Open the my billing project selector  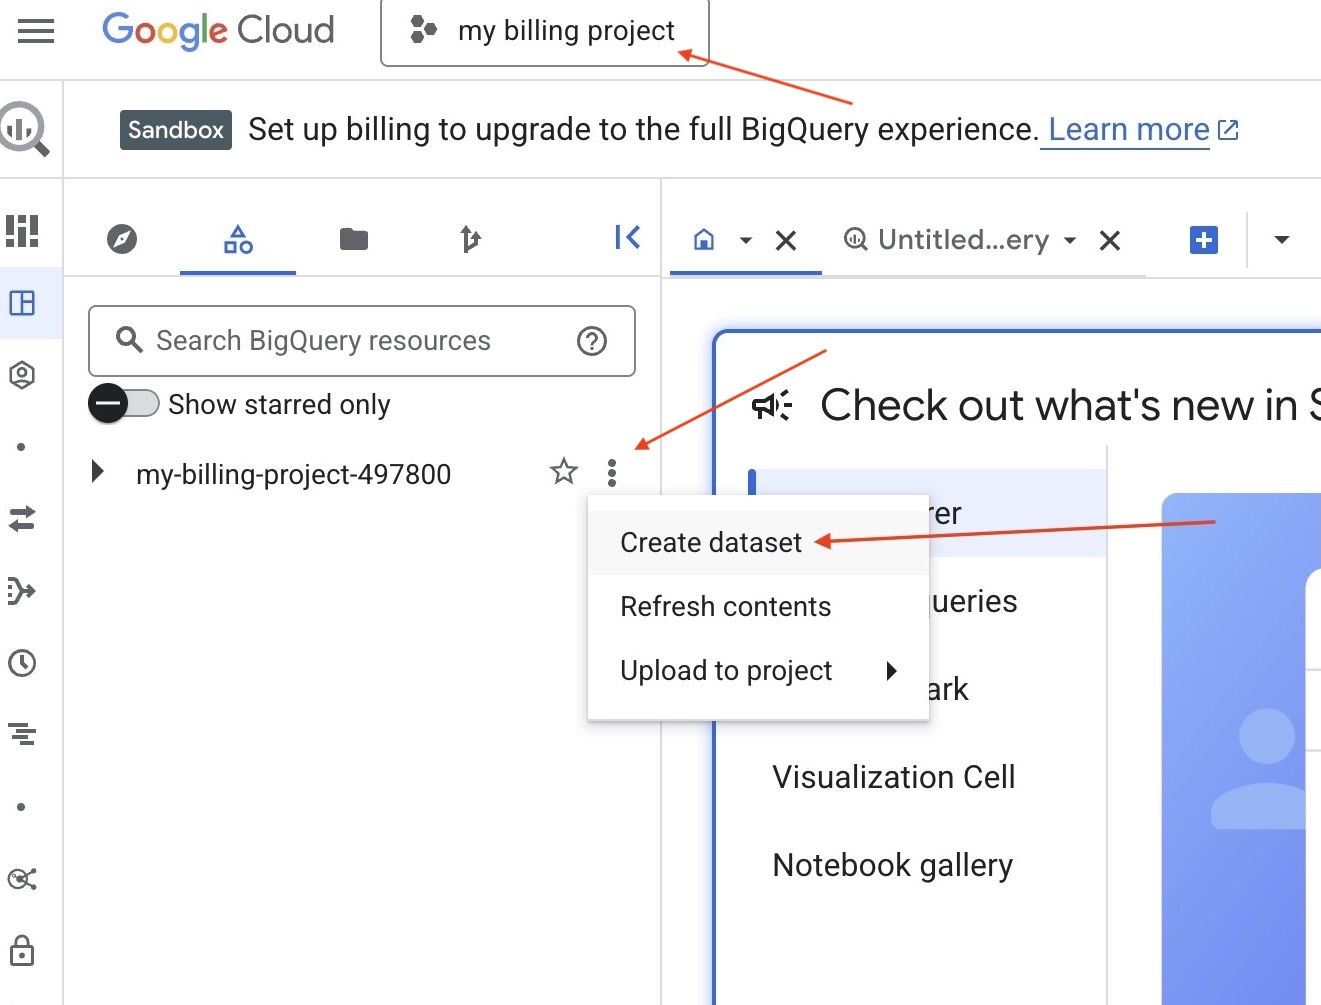(x=545, y=32)
